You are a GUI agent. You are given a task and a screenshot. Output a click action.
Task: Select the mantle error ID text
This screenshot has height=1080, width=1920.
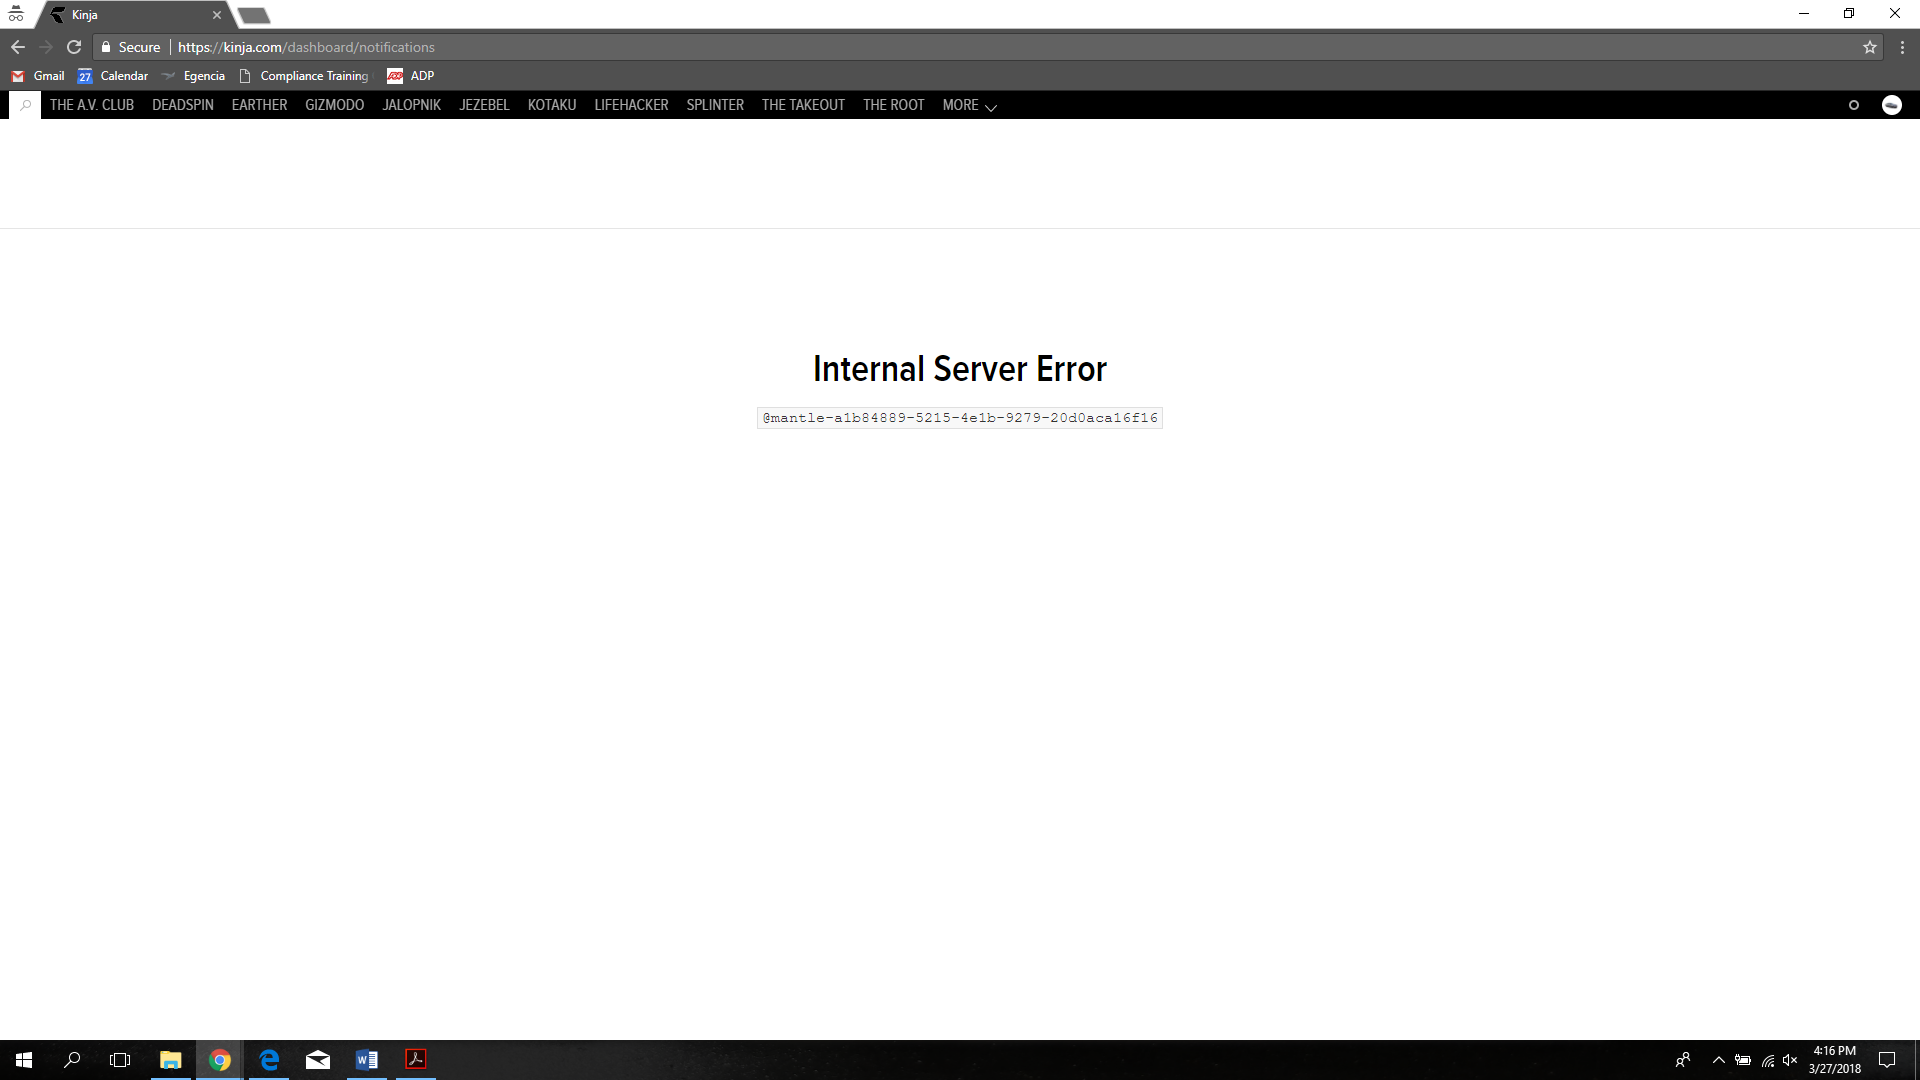click(x=960, y=418)
